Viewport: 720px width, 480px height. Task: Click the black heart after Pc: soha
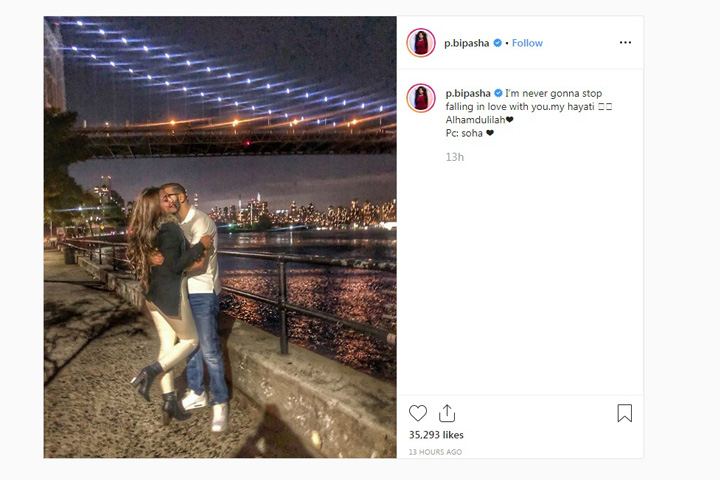[x=489, y=133]
